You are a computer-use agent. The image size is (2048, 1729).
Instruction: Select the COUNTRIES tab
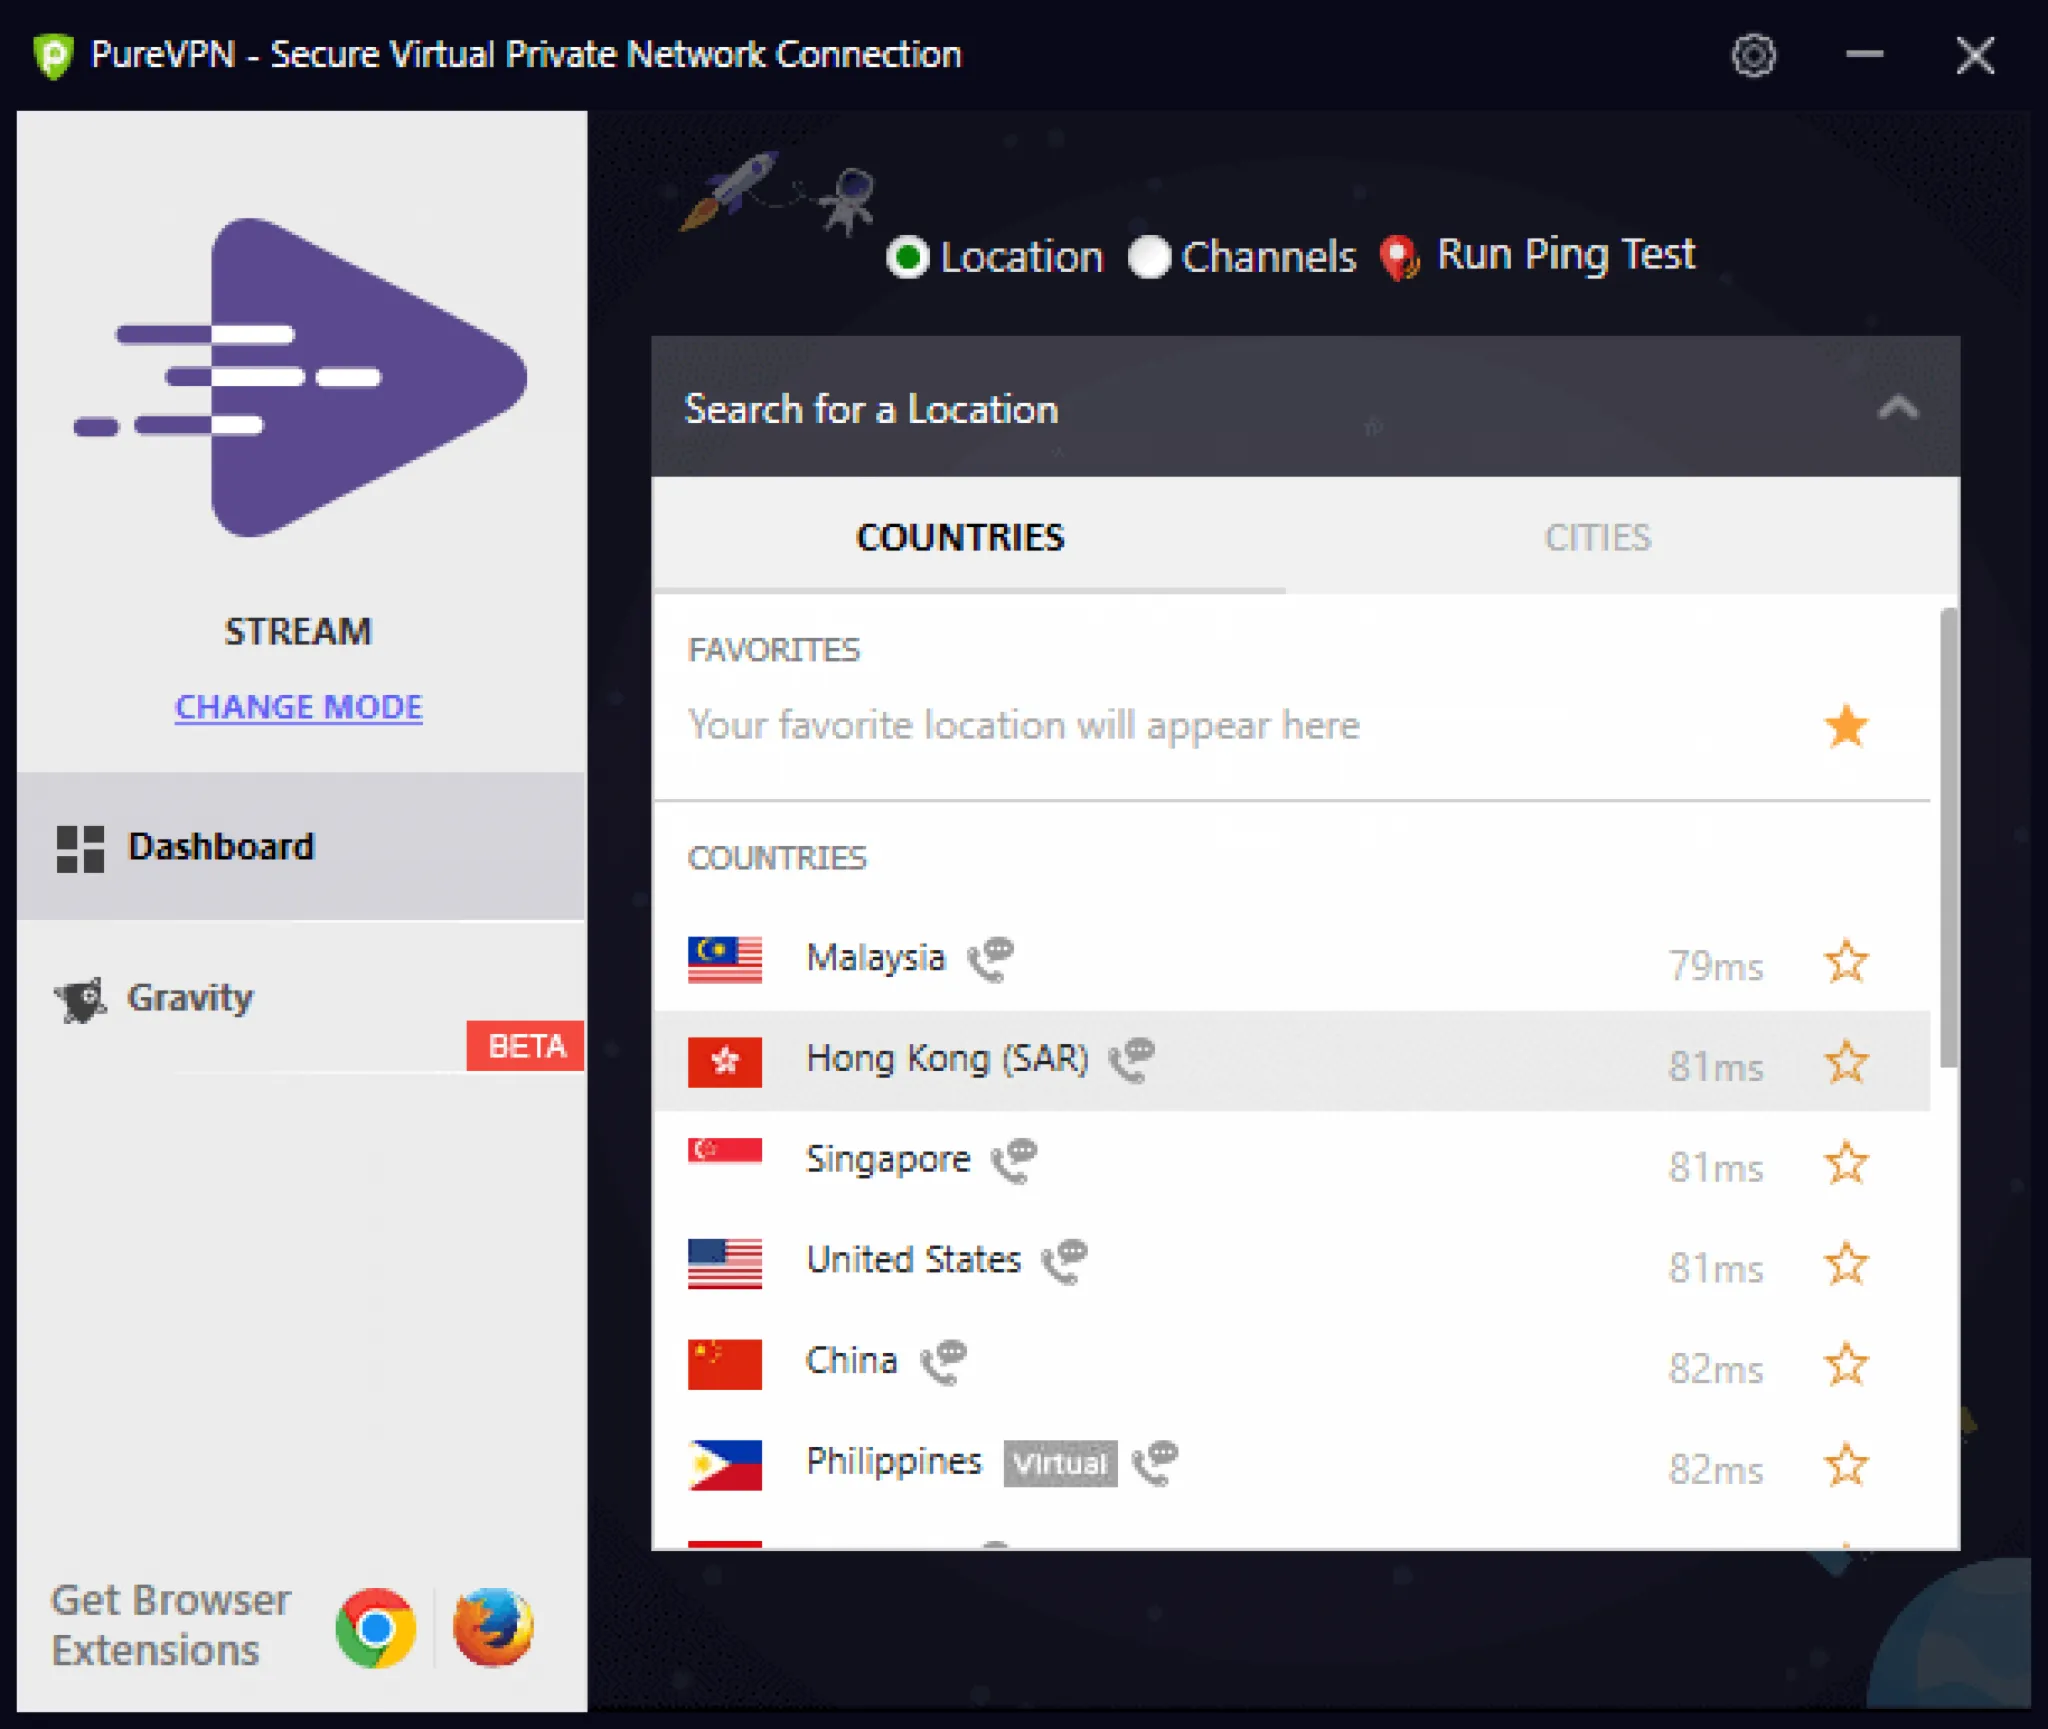click(960, 537)
